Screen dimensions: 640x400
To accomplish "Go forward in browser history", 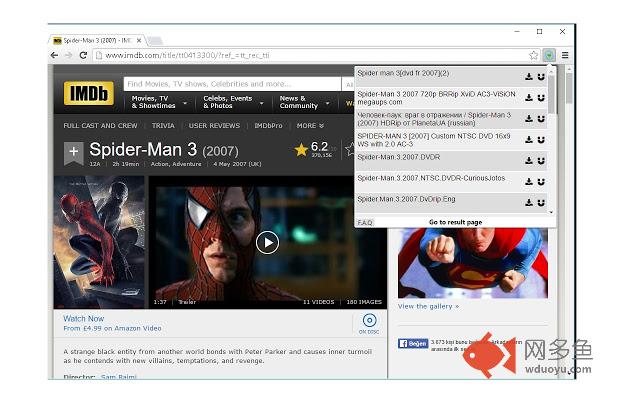I will [69, 55].
